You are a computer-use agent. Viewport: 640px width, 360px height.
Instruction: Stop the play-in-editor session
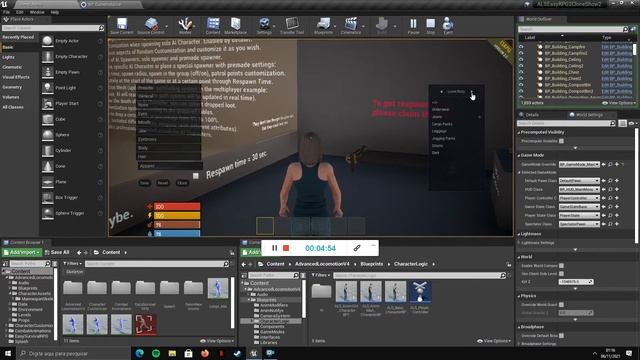point(431,24)
